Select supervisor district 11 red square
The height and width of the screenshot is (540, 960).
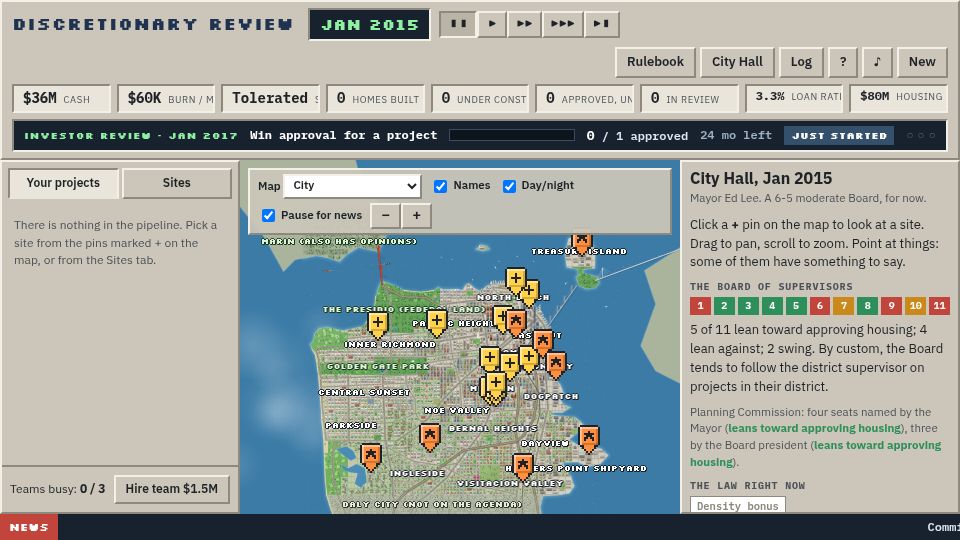(939, 306)
